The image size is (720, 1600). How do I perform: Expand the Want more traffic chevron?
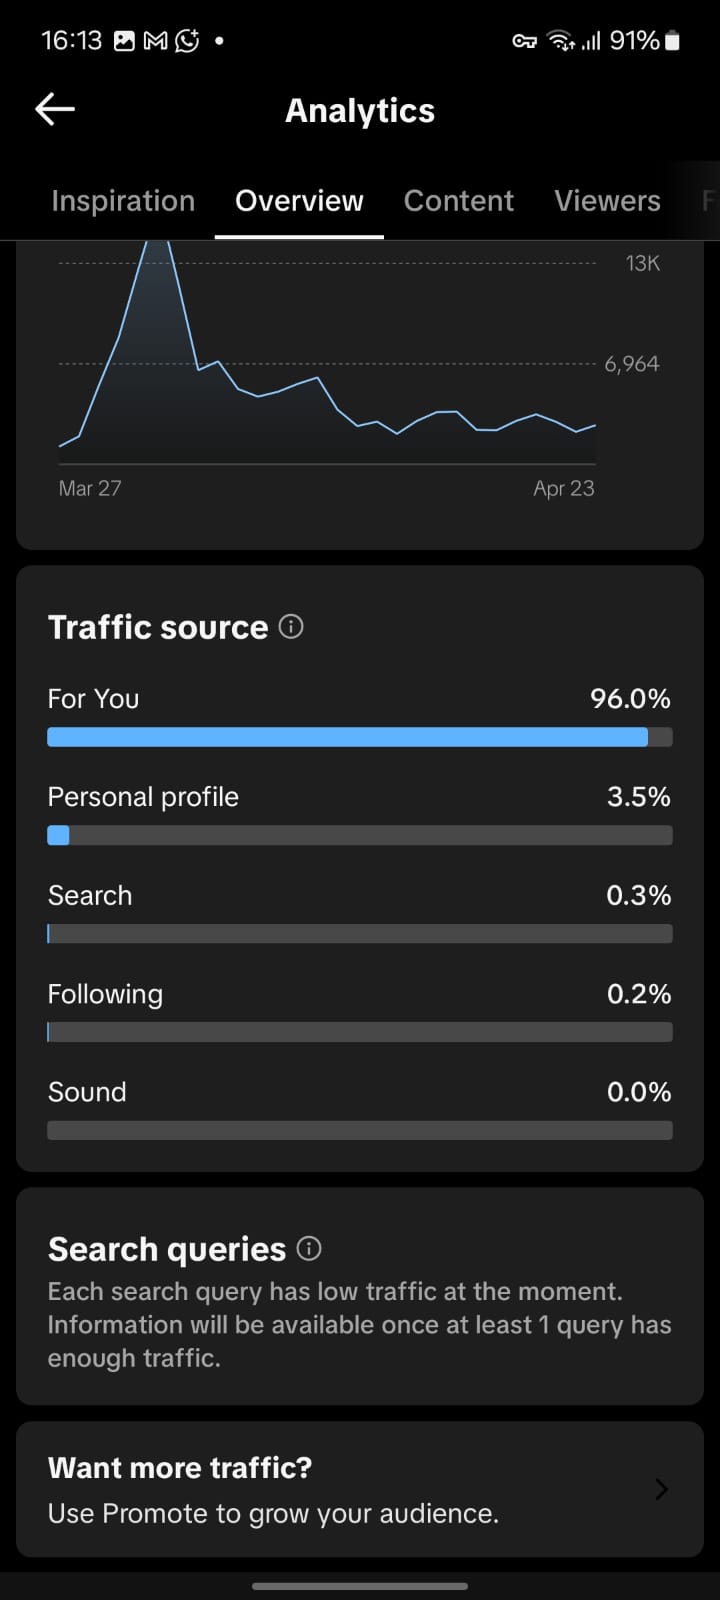(661, 1489)
